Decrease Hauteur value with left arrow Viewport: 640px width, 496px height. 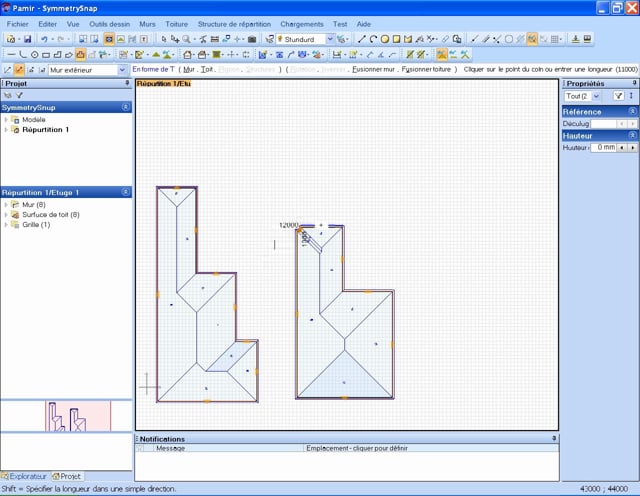(x=621, y=147)
